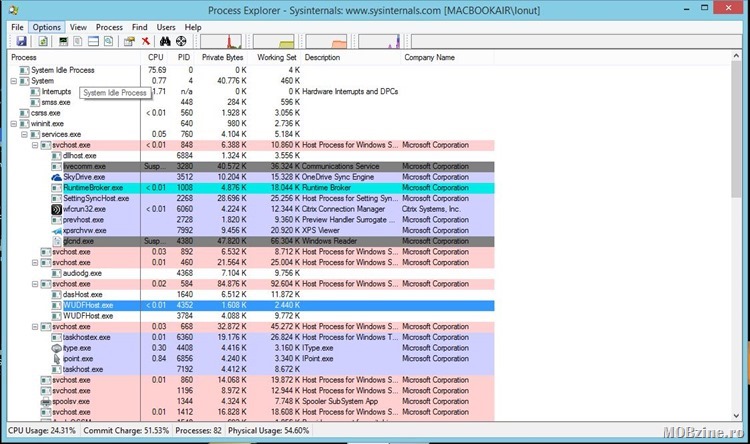The width and height of the screenshot is (750, 444).
Task: Select the smss.exe process row
Action: (x=251, y=102)
